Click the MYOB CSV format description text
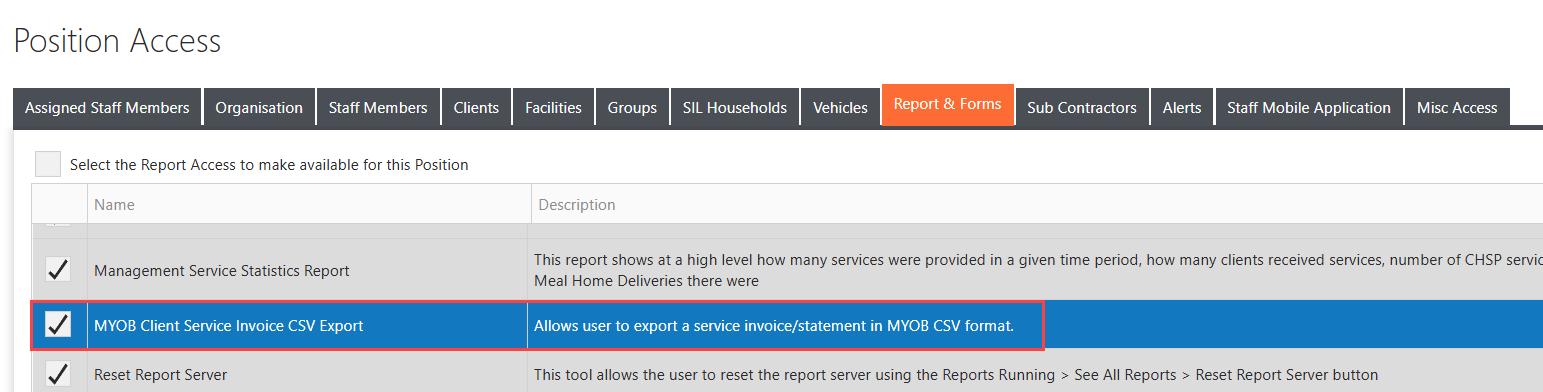This screenshot has height=392, width=1543. click(774, 326)
